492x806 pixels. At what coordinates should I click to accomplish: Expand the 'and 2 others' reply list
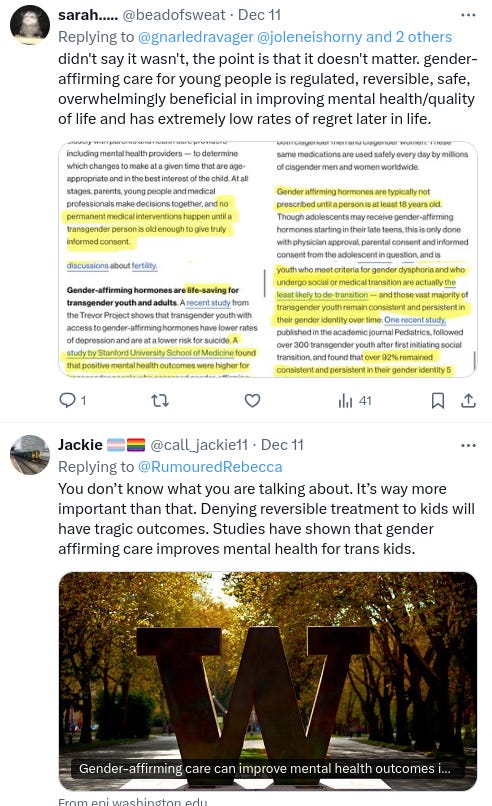pyautogui.click(x=409, y=37)
